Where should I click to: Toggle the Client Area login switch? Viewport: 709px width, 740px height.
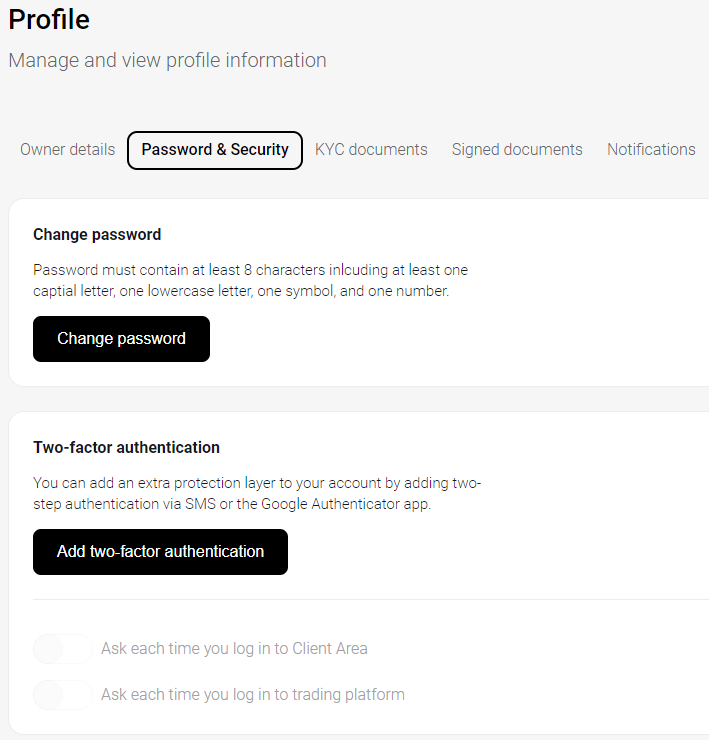[x=63, y=649]
